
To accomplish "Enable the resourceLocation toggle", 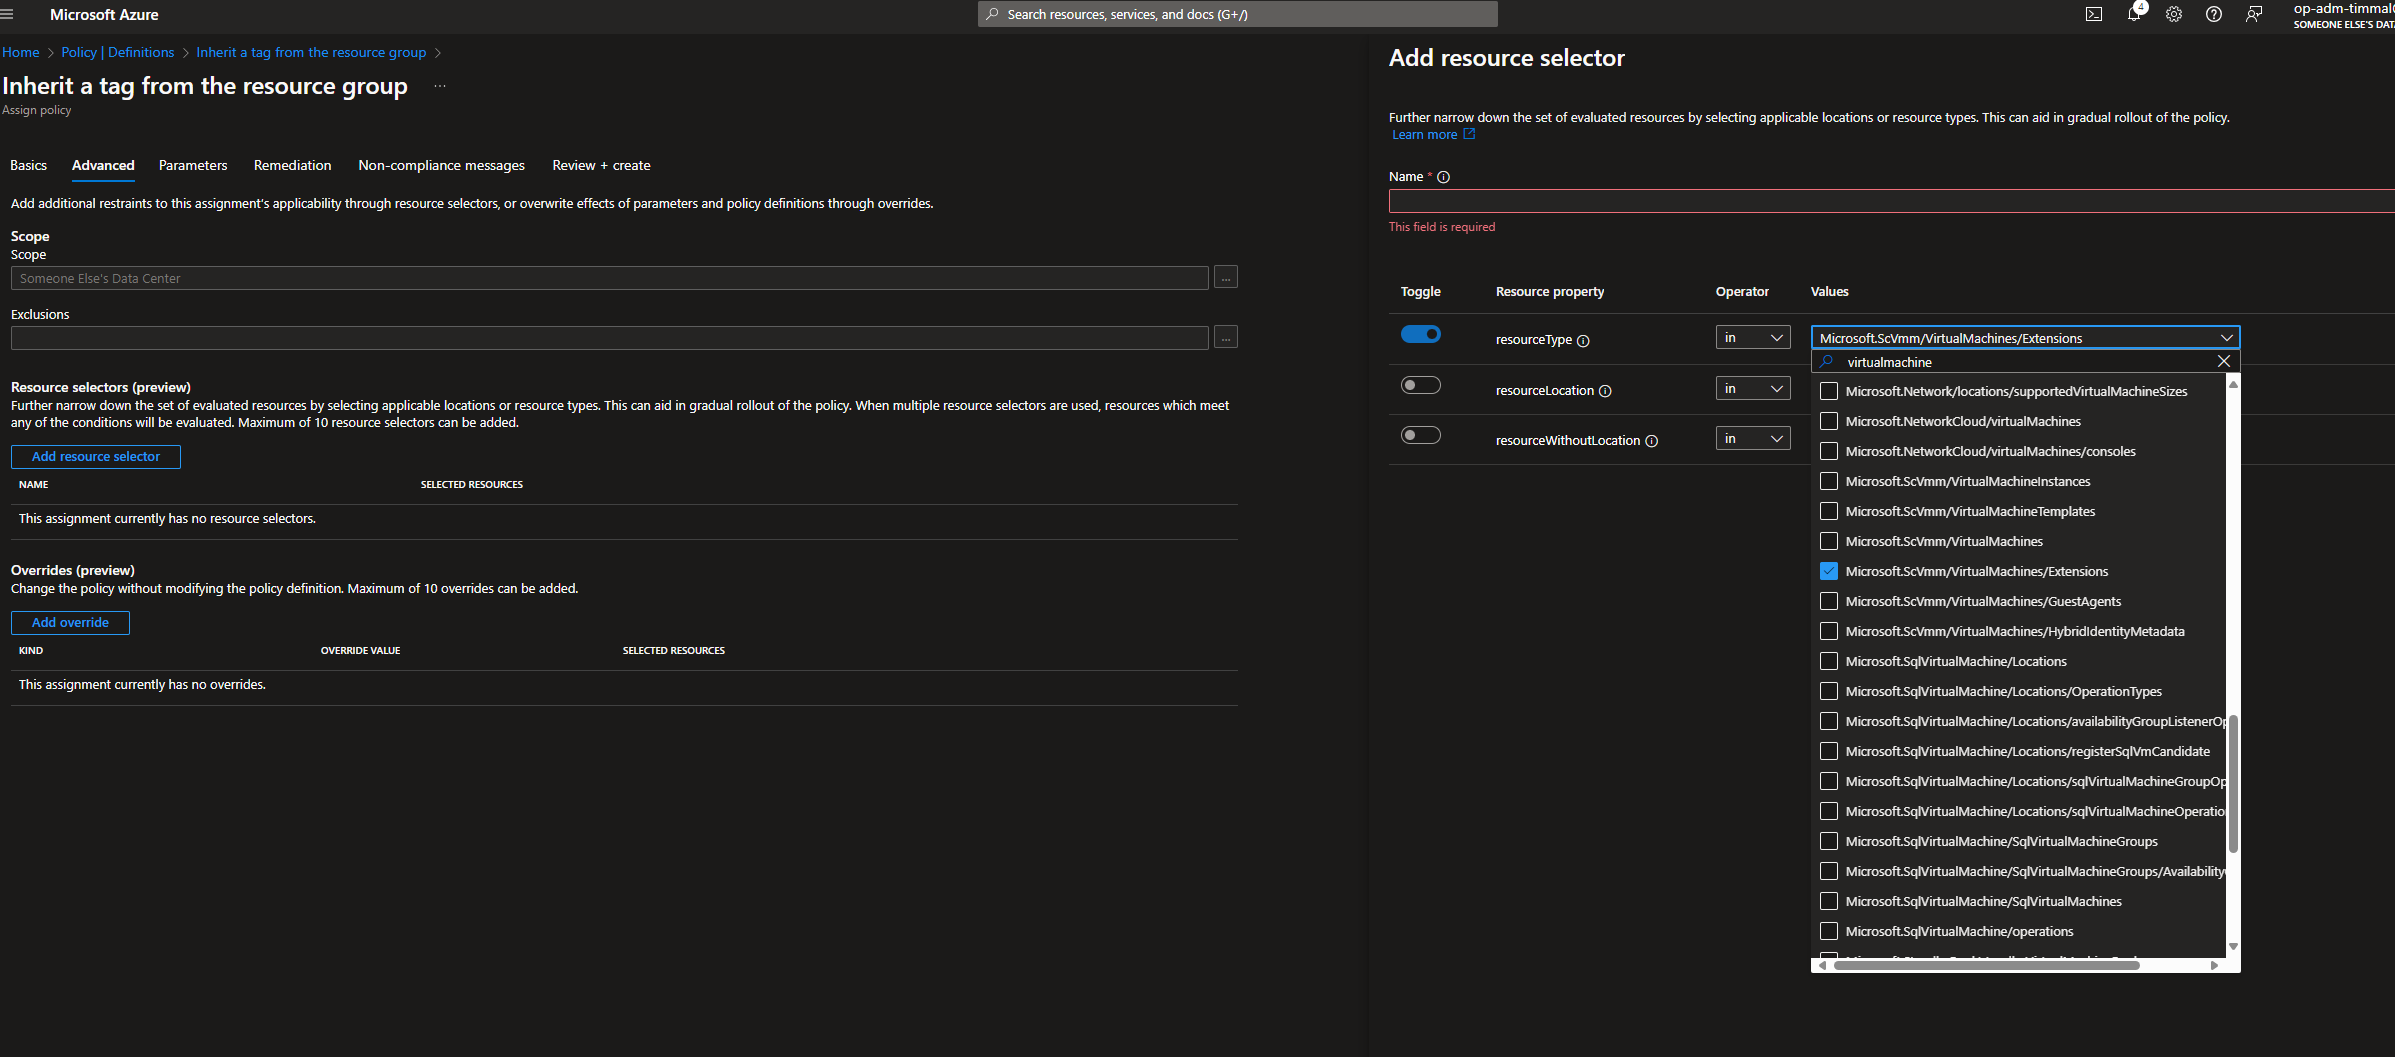I will point(1421,385).
